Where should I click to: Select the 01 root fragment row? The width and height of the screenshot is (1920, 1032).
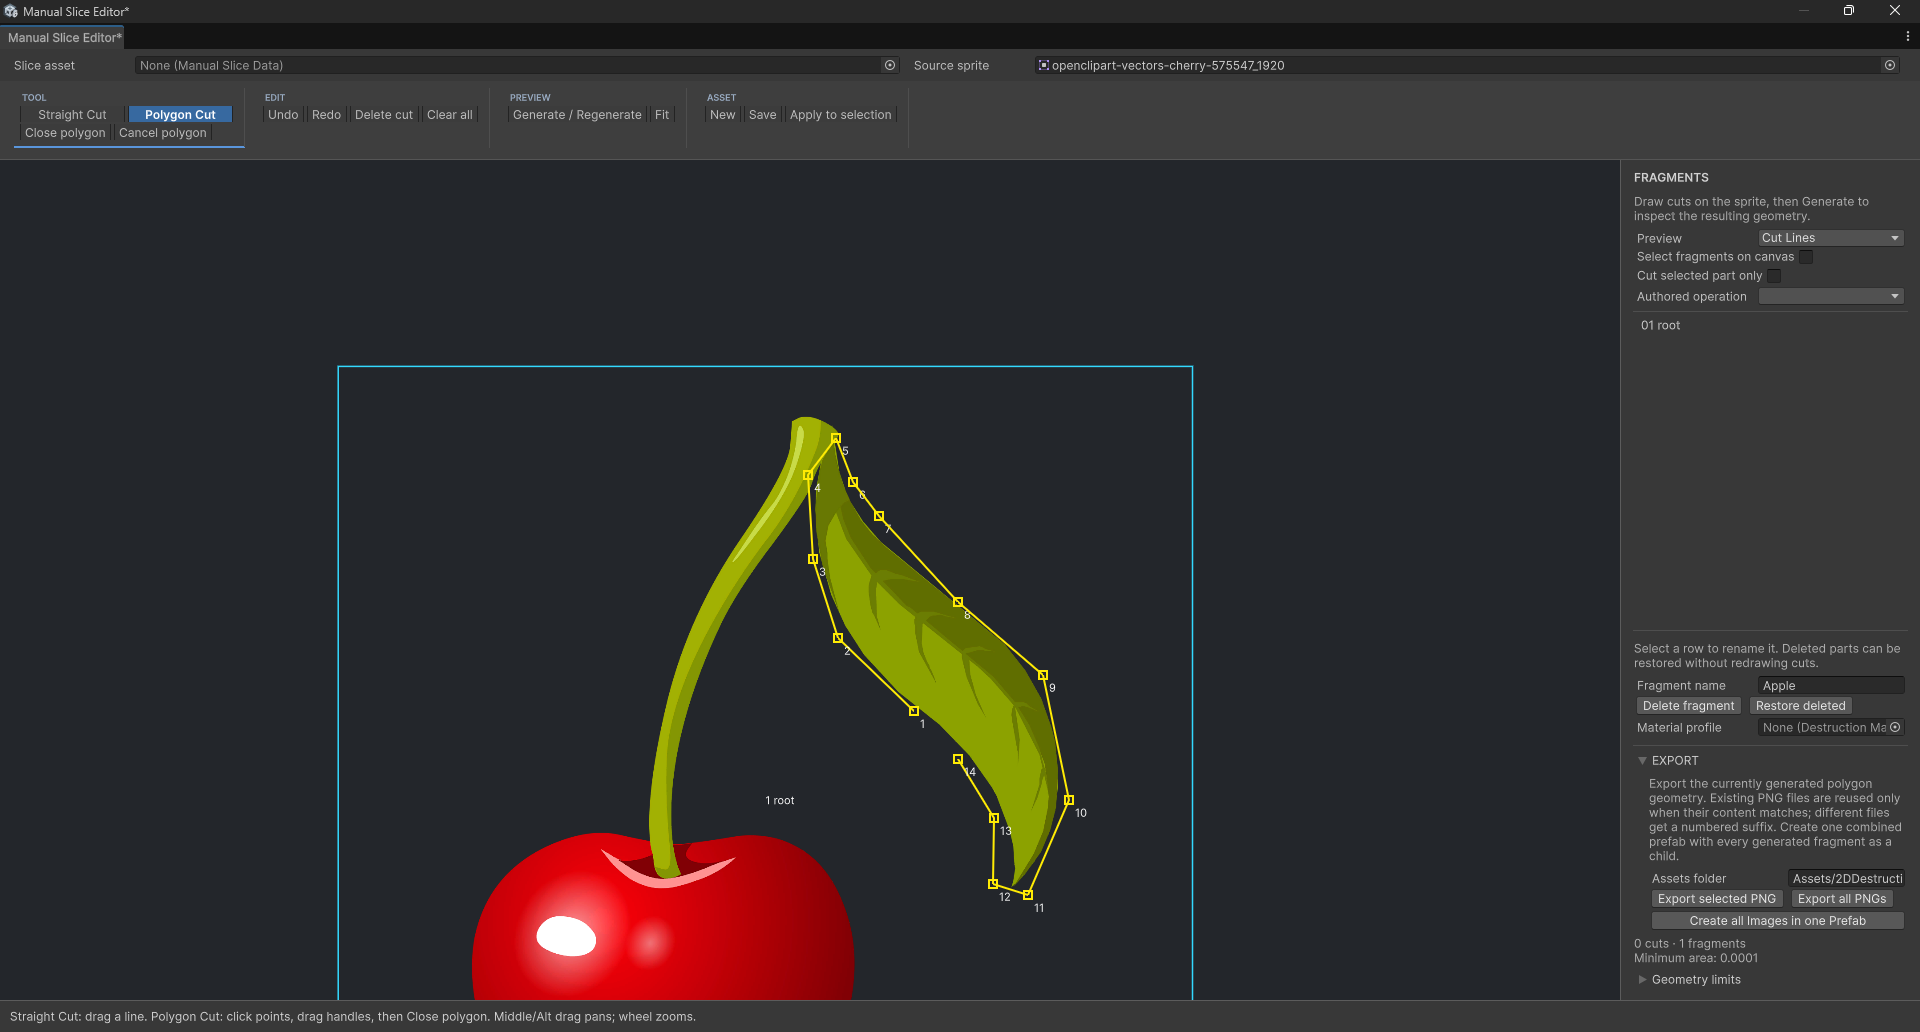(1768, 325)
